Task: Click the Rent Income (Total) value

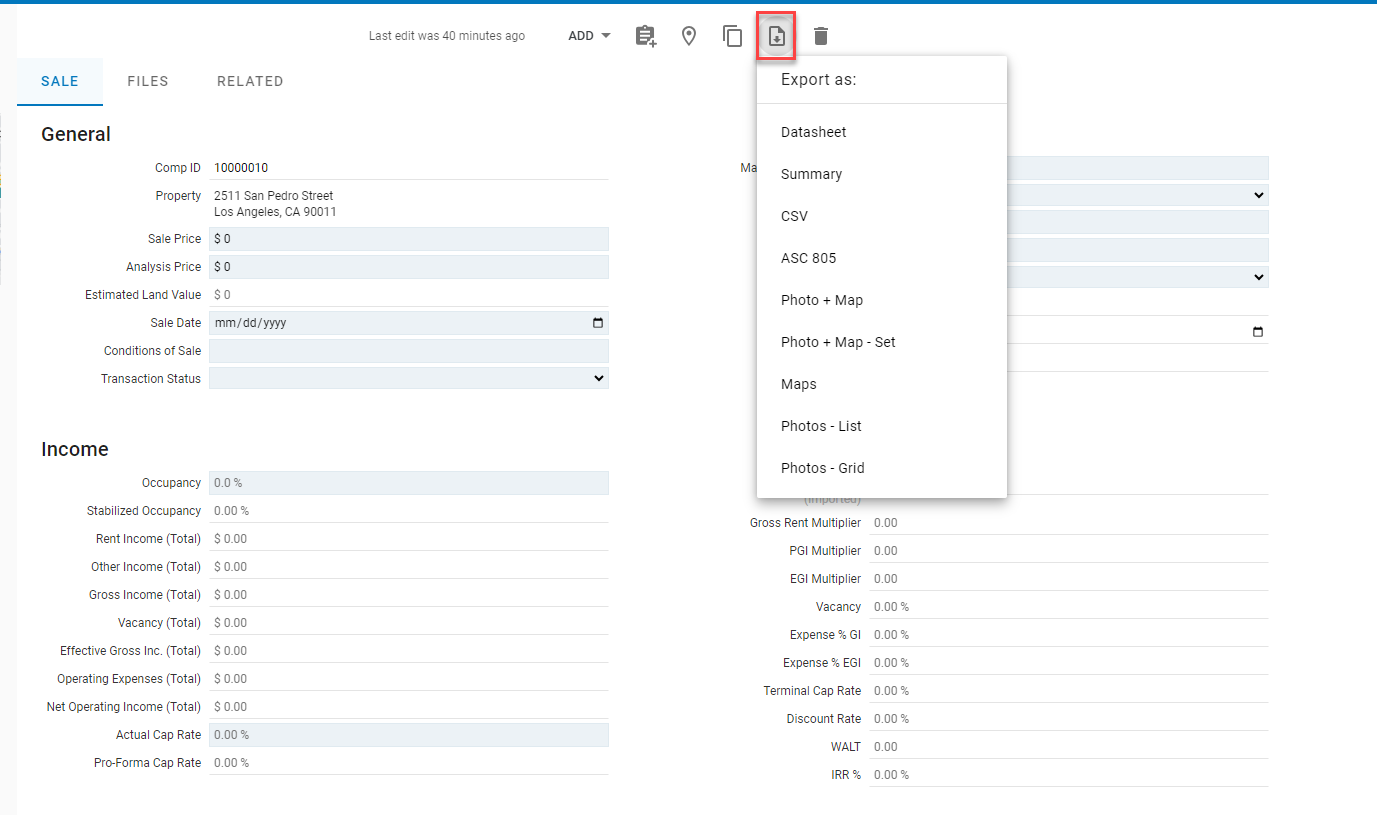Action: [x=230, y=539]
